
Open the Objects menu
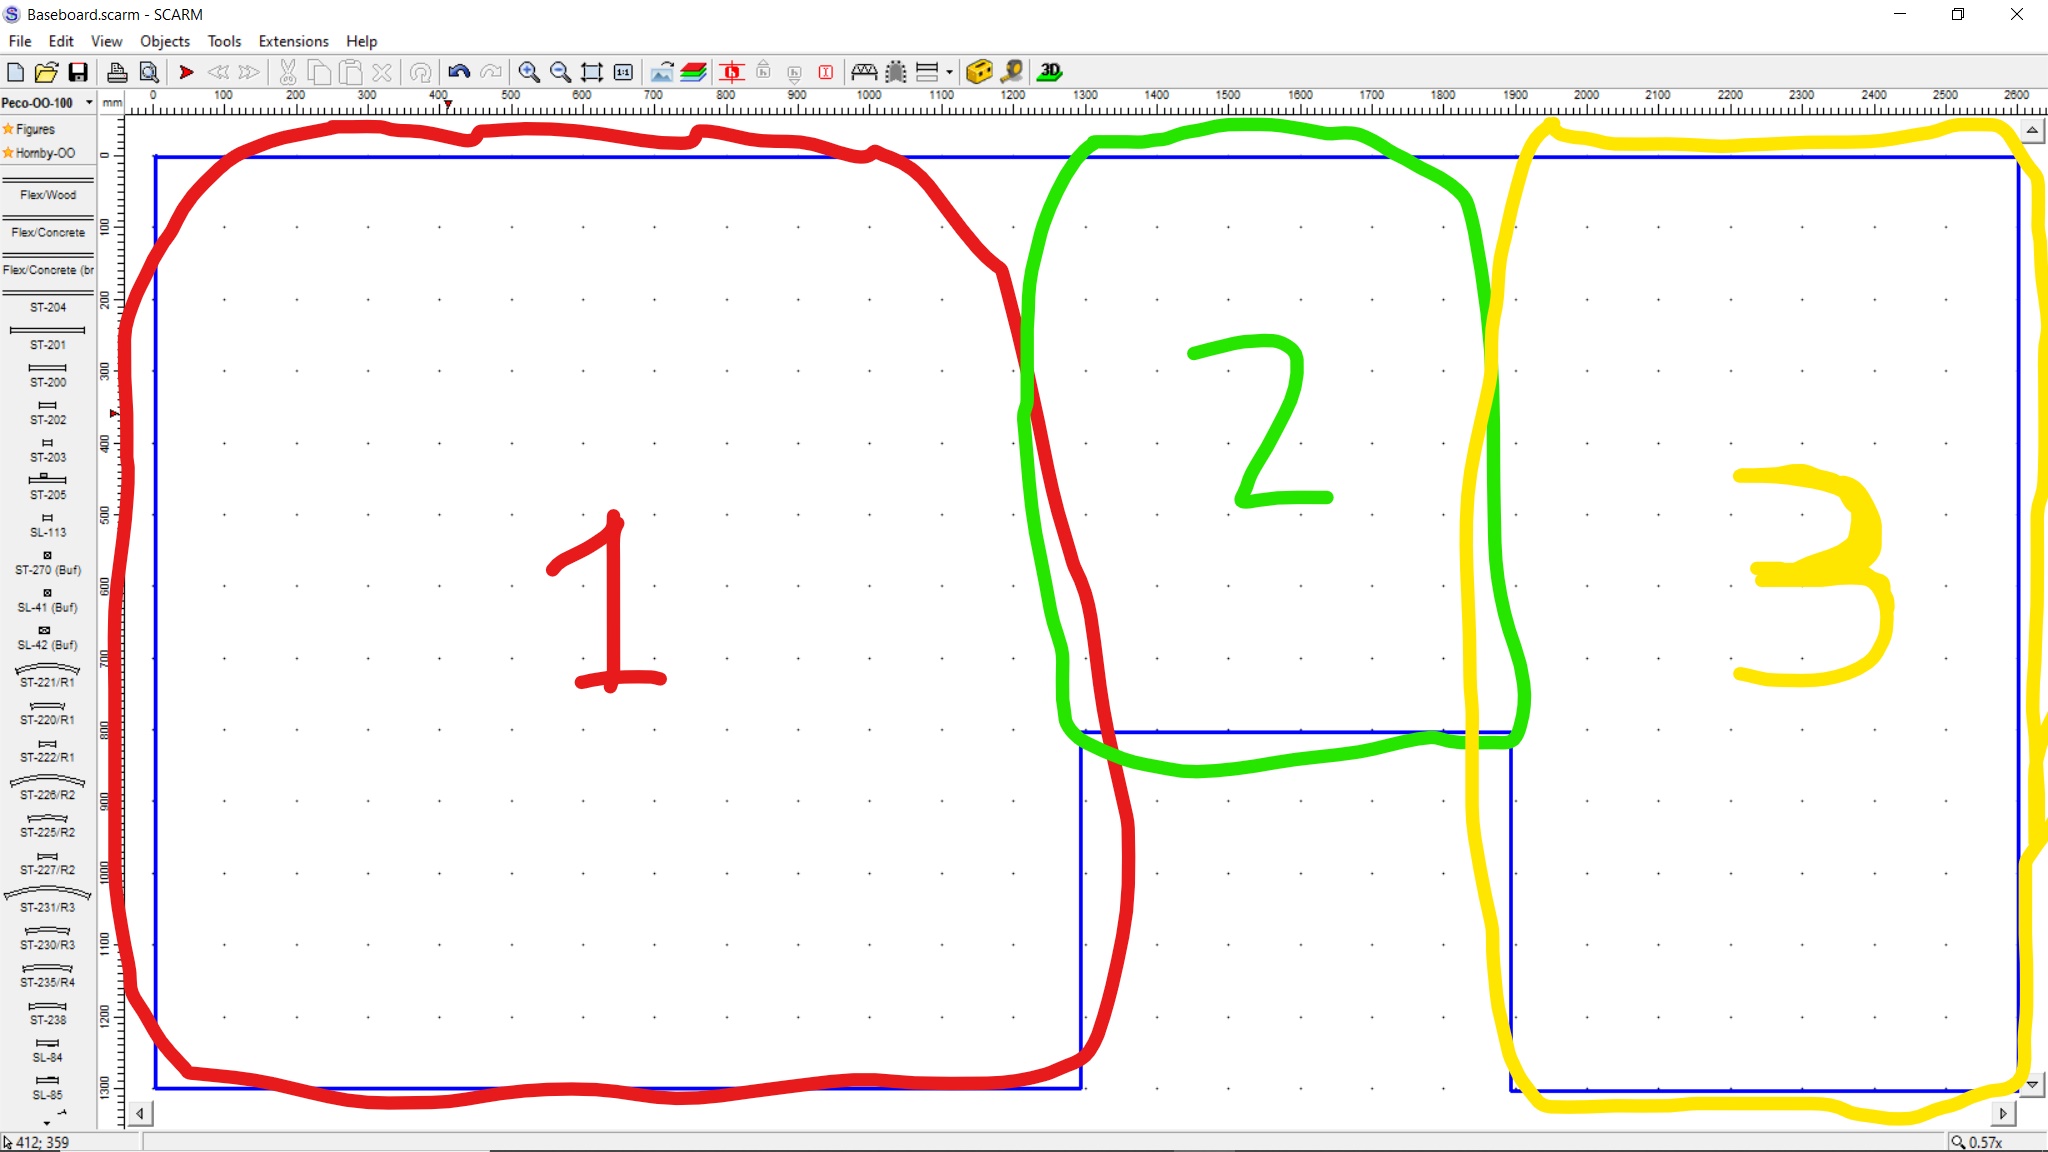coord(164,41)
